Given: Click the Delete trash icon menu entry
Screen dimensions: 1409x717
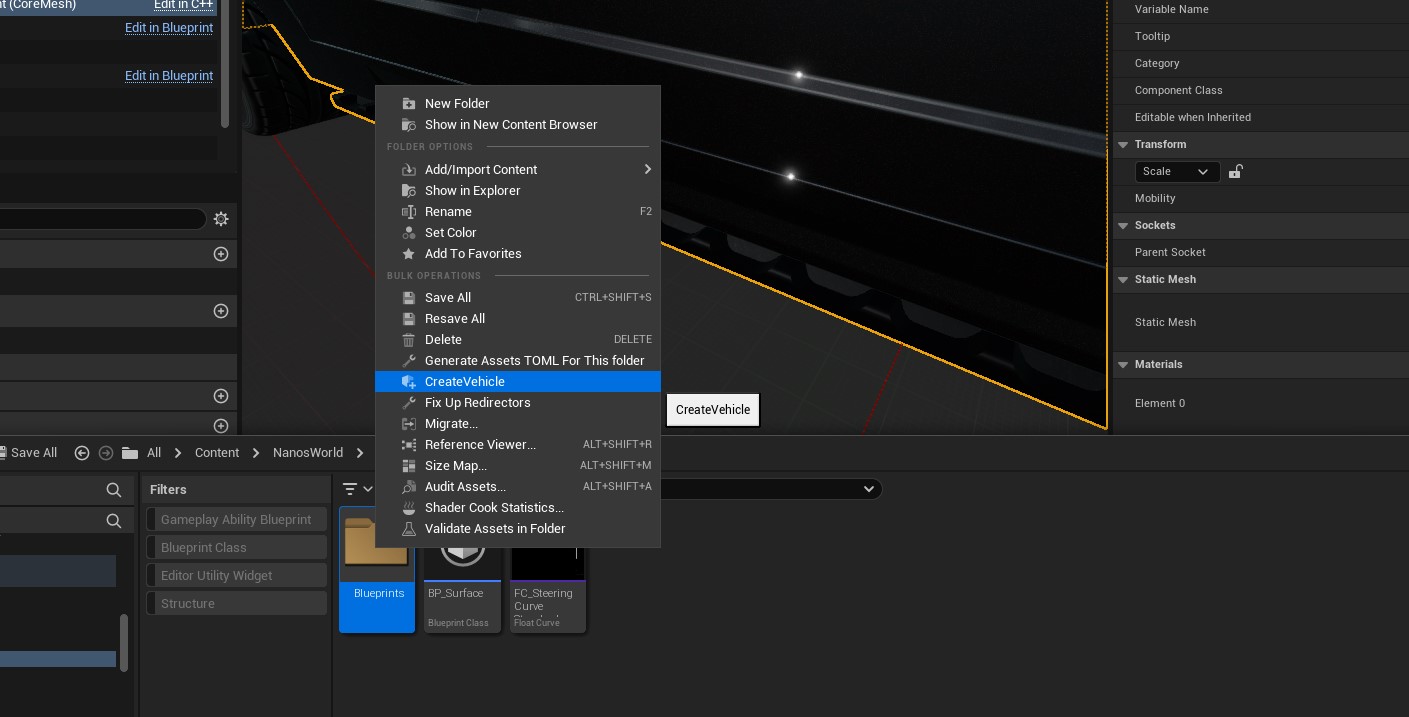Looking at the screenshot, I should tap(443, 340).
